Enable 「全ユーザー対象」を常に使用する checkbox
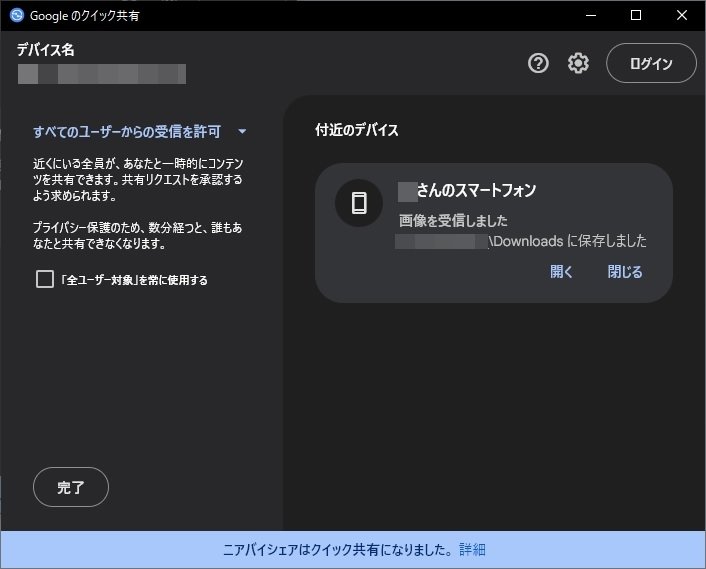The image size is (706, 569). (x=45, y=279)
